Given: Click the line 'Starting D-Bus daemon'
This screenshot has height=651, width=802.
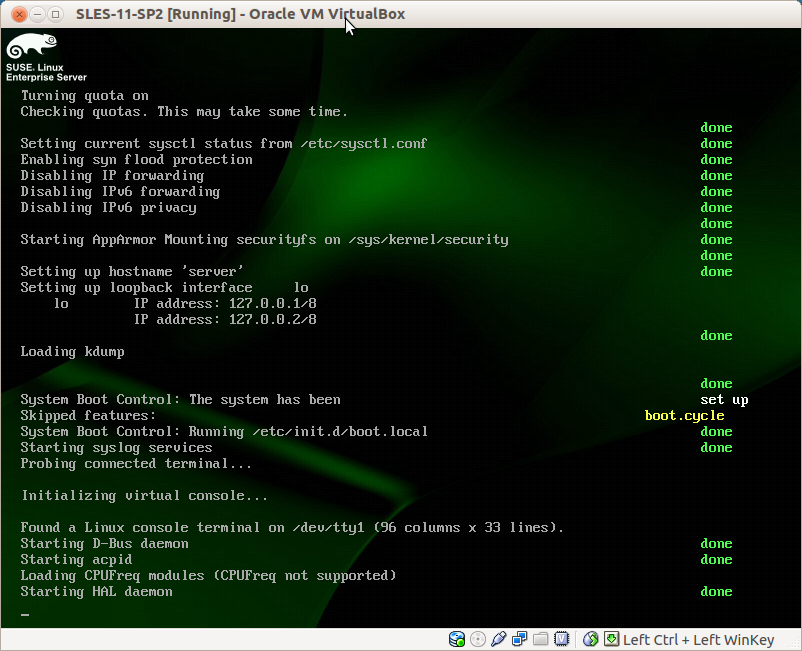Looking at the screenshot, I should [104, 544].
